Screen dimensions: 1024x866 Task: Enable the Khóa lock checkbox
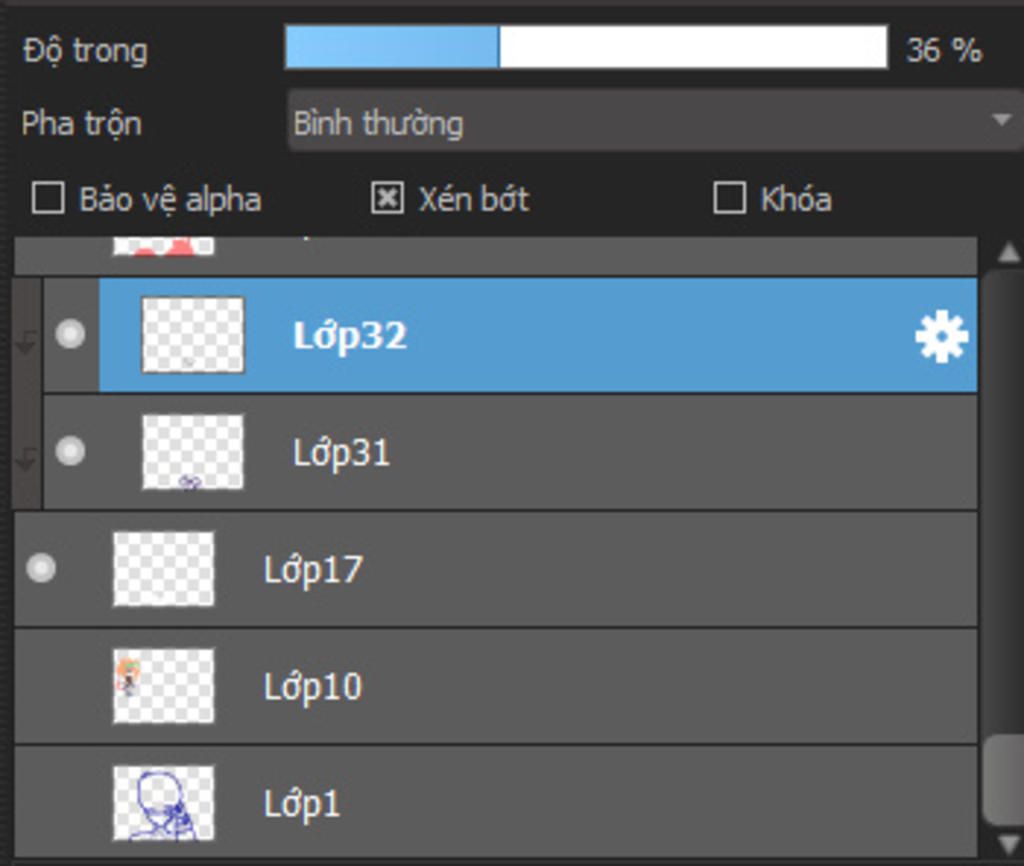coord(729,198)
